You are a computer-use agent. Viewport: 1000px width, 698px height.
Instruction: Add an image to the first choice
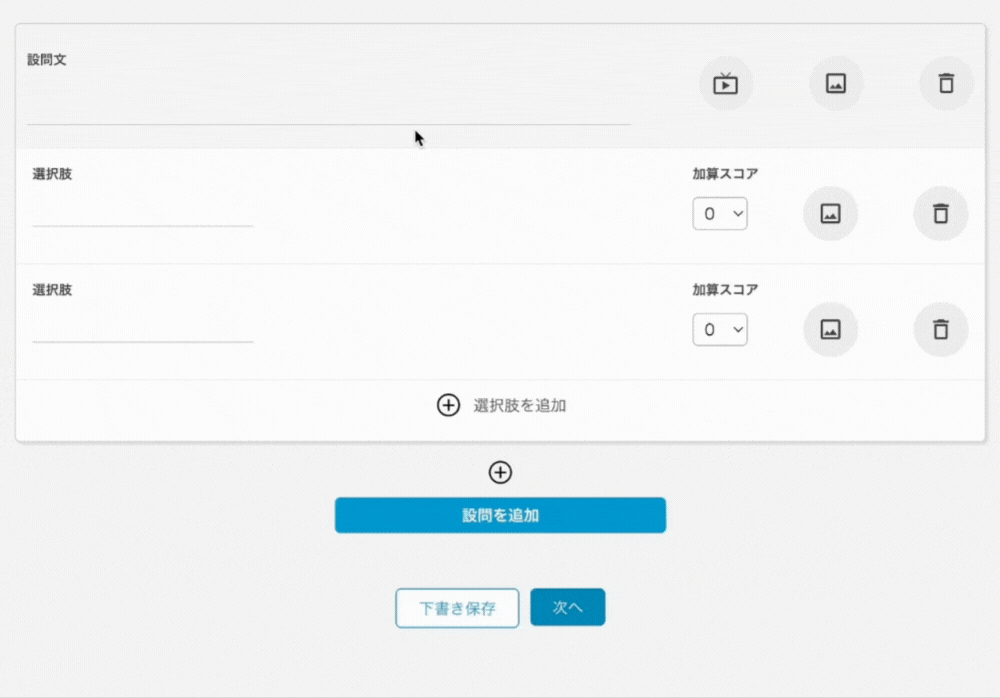click(830, 214)
